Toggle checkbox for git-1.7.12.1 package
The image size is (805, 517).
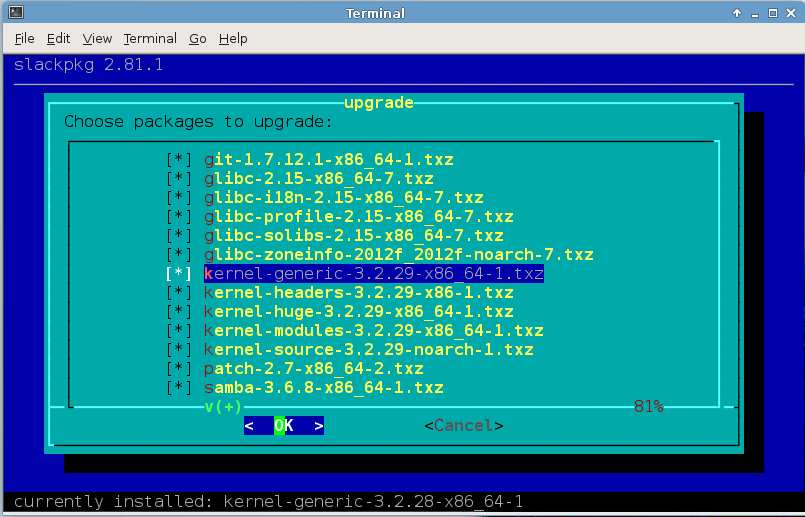[x=179, y=159]
